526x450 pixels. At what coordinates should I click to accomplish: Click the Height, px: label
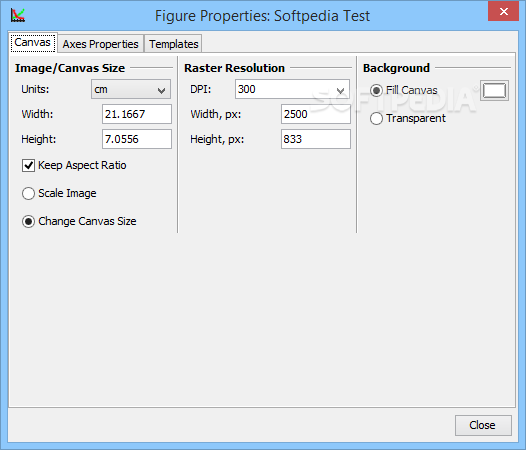[x=217, y=139]
